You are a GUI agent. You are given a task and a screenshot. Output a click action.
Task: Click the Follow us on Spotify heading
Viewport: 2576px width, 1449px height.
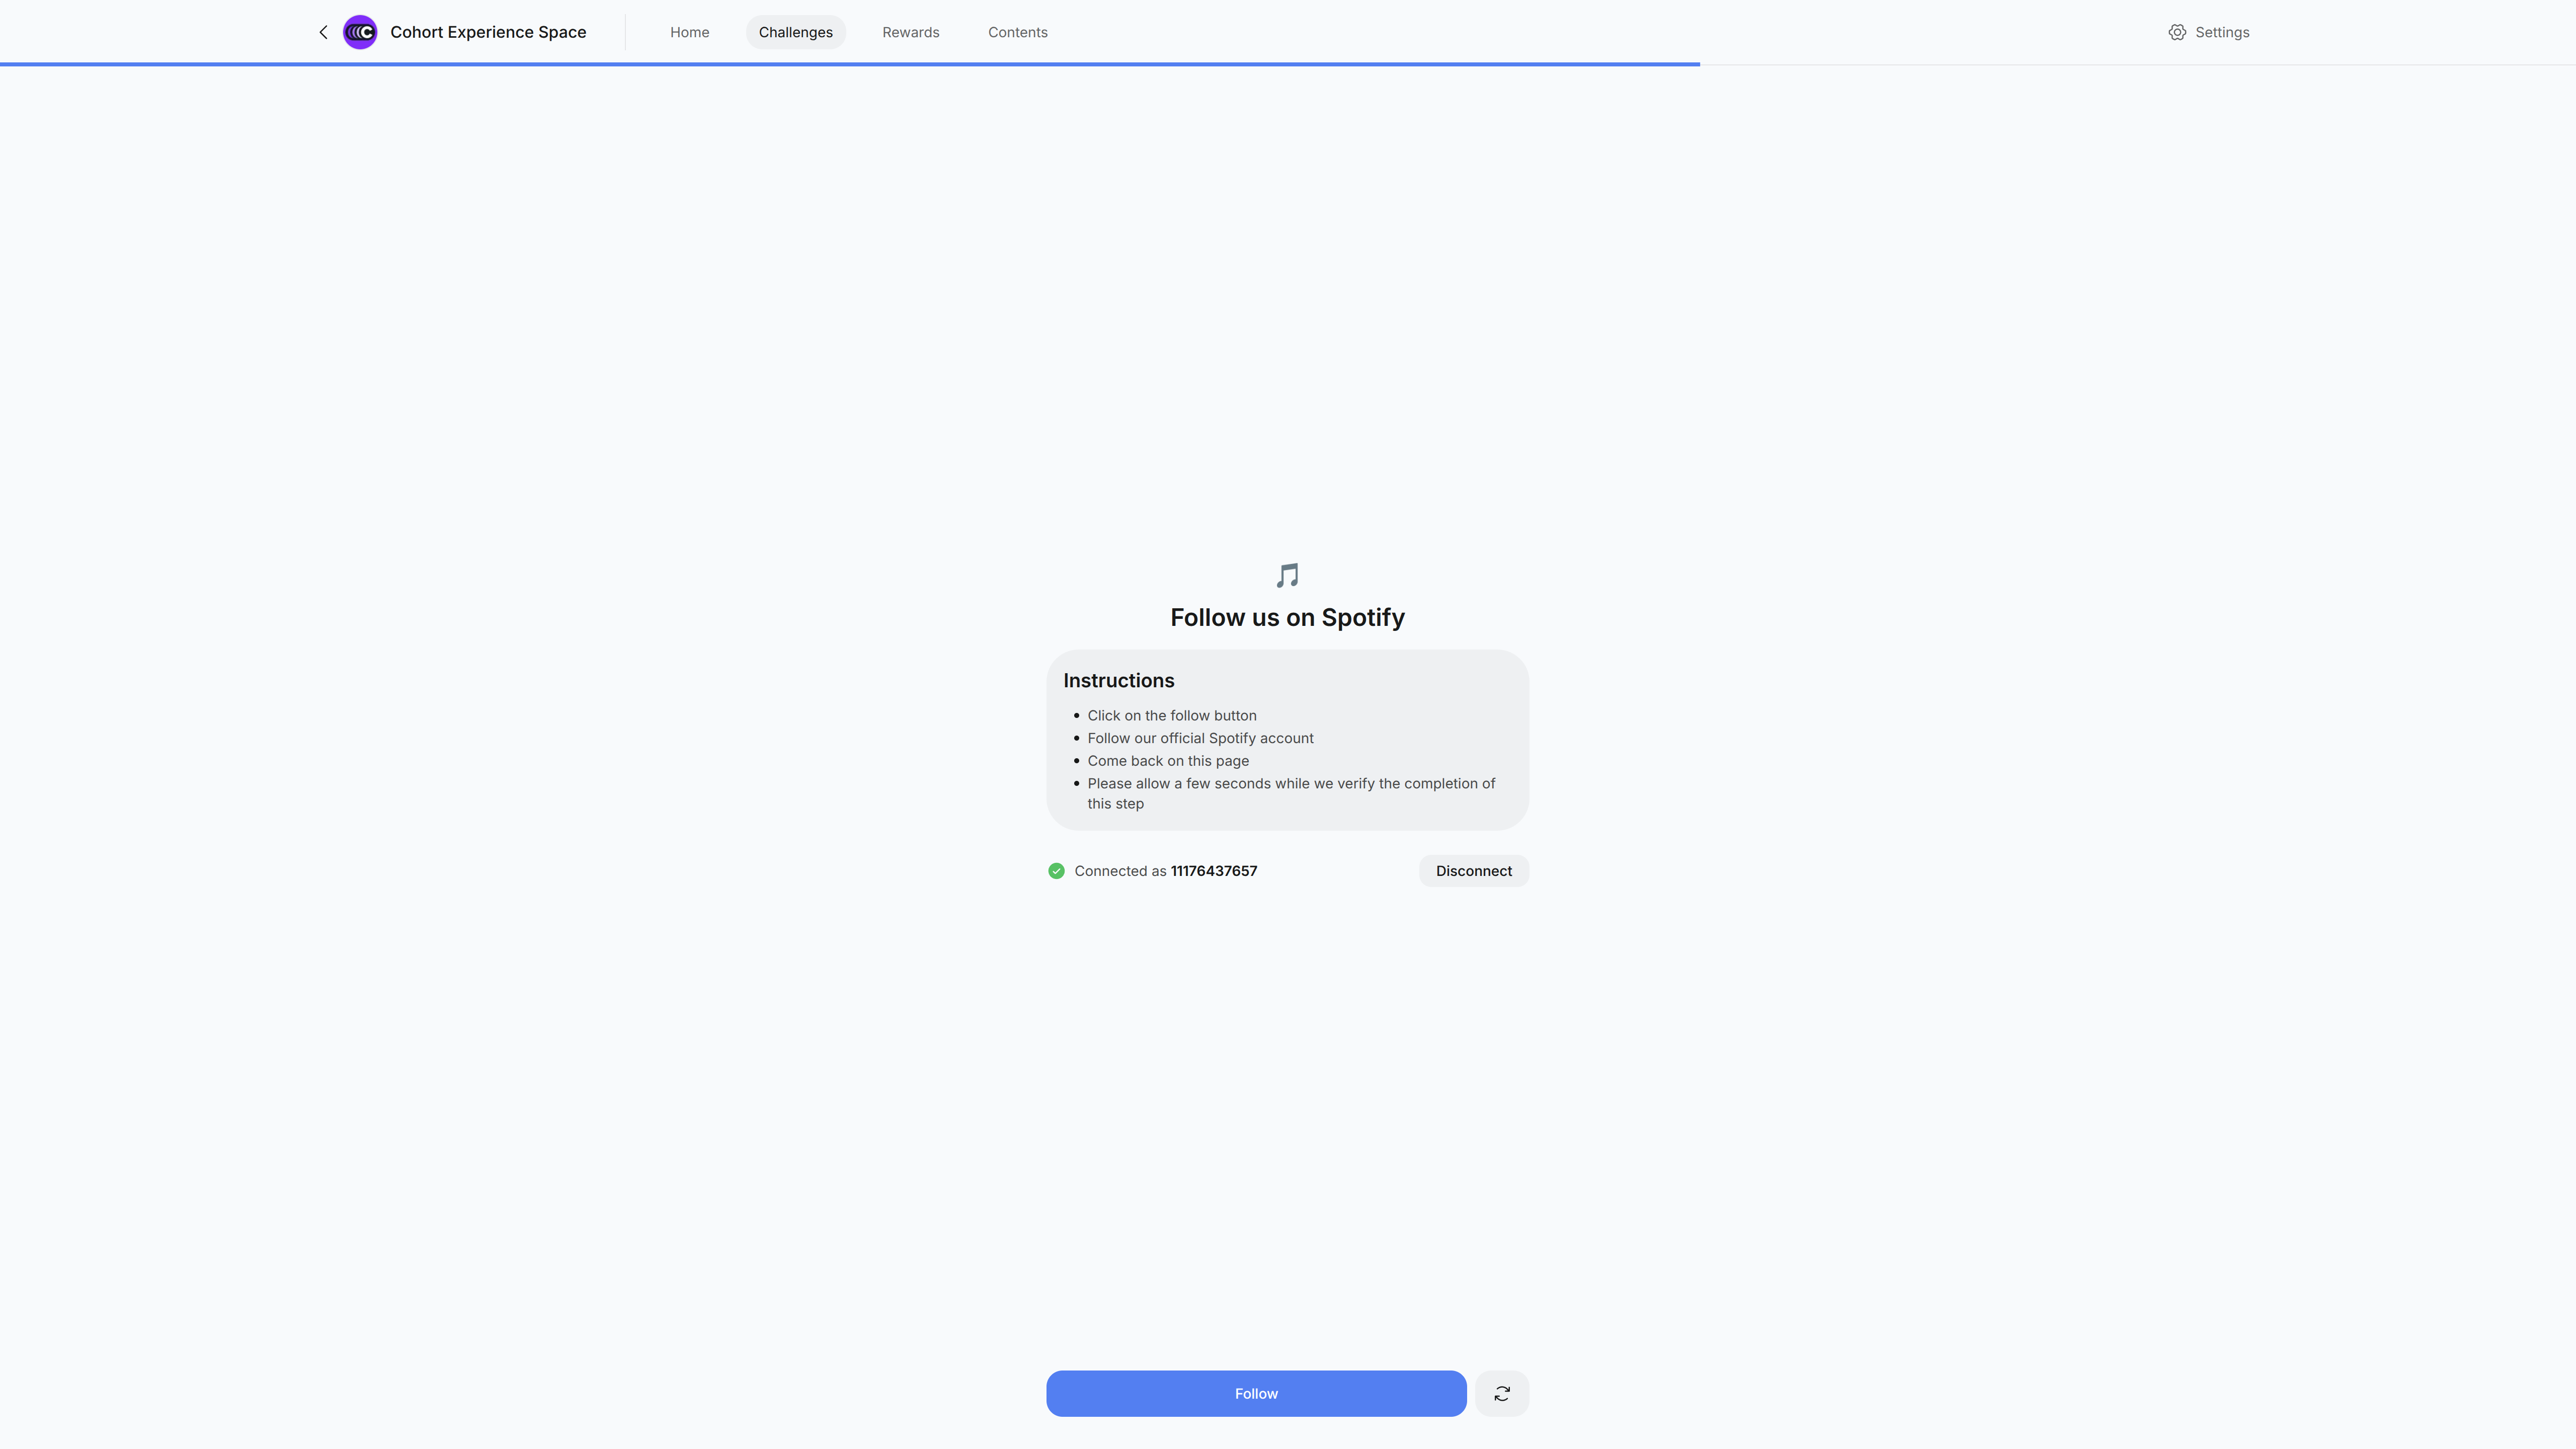pyautogui.click(x=1287, y=618)
